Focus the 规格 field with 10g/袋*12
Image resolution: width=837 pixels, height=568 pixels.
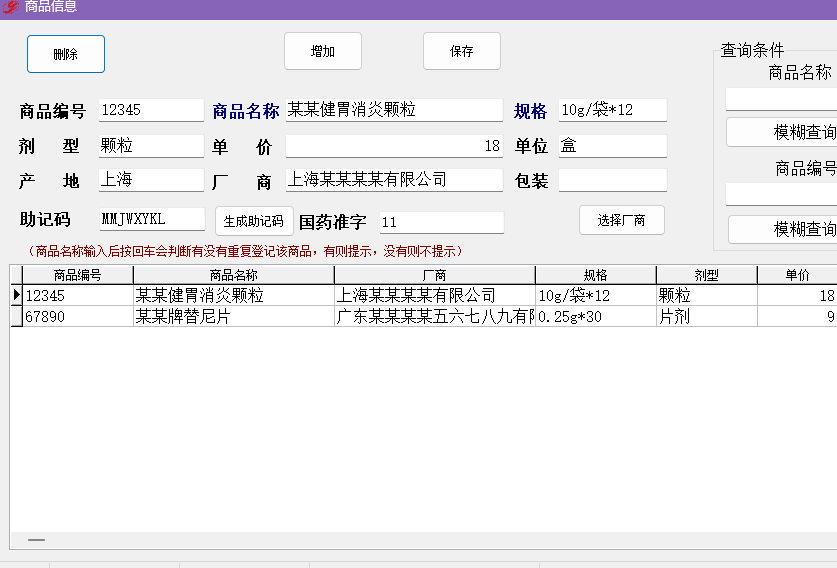click(x=613, y=110)
